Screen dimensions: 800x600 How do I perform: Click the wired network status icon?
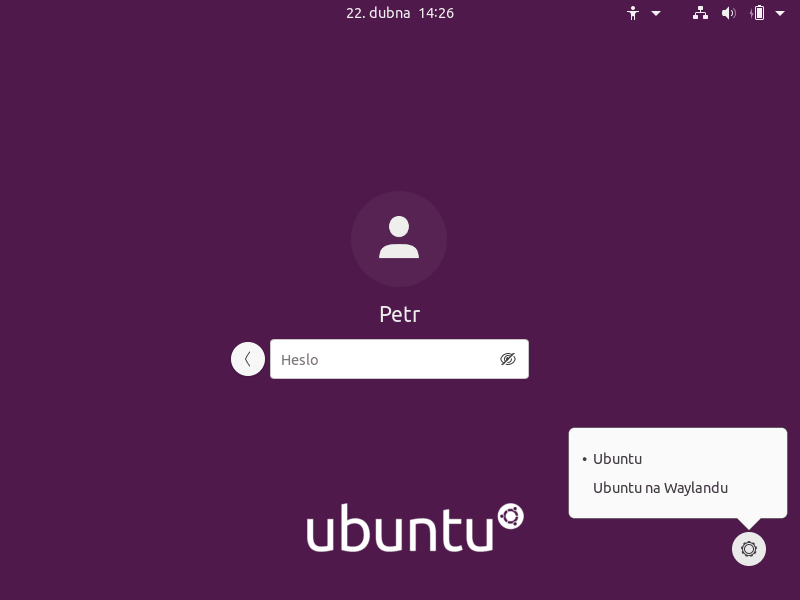tap(700, 13)
